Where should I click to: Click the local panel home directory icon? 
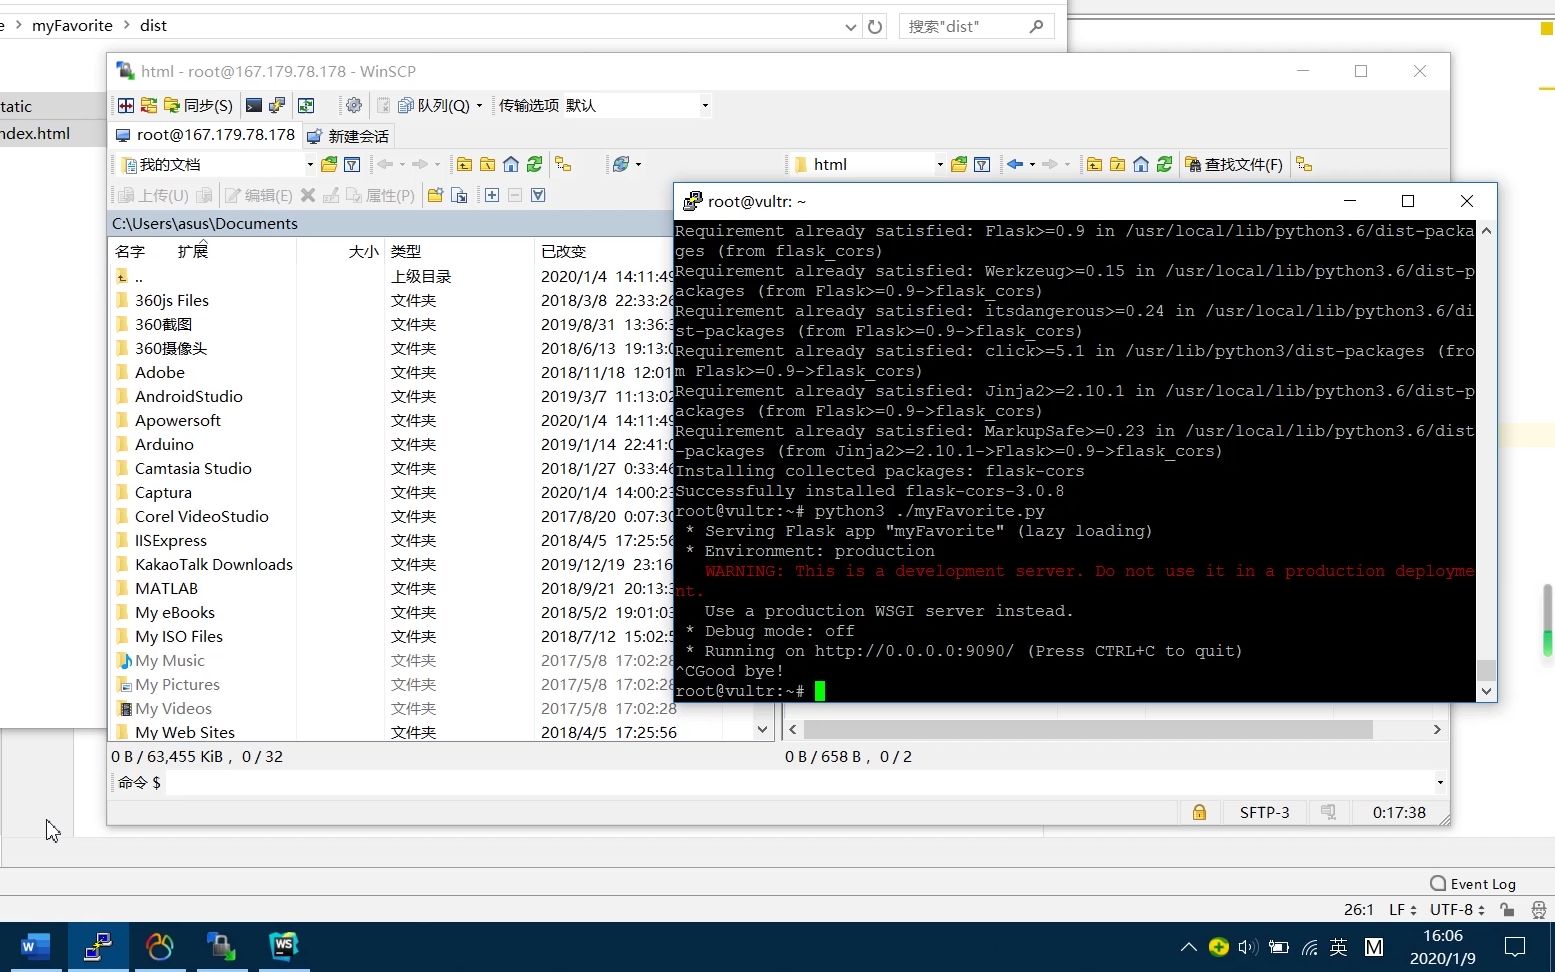coord(511,164)
